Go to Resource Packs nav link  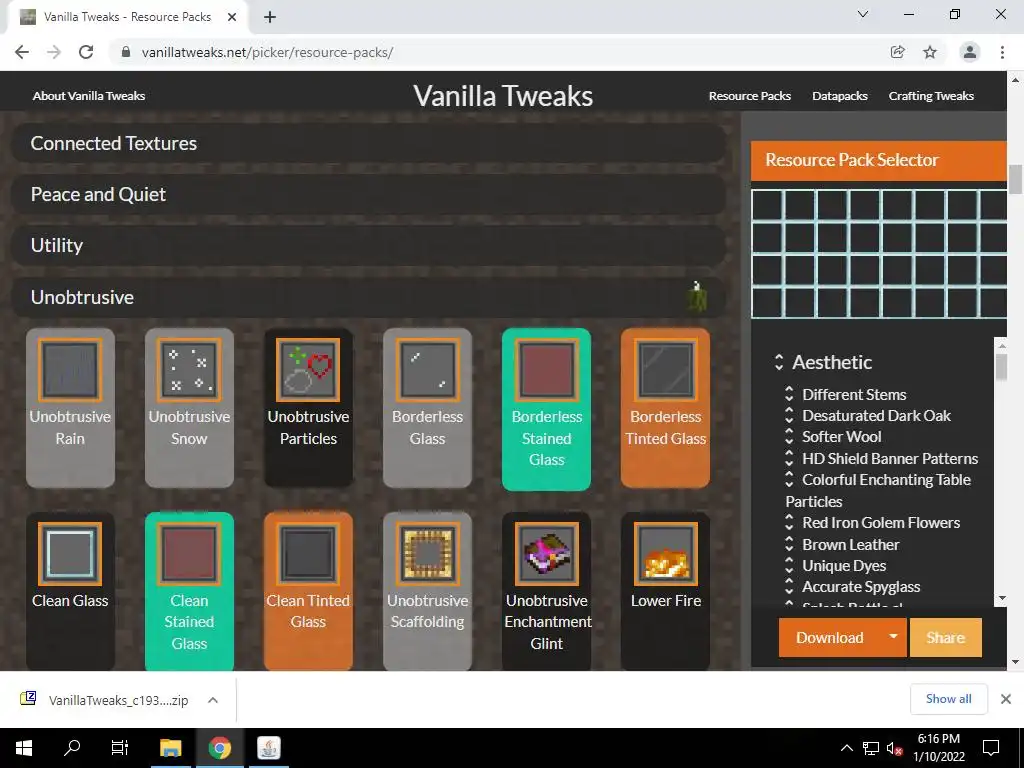click(x=750, y=95)
